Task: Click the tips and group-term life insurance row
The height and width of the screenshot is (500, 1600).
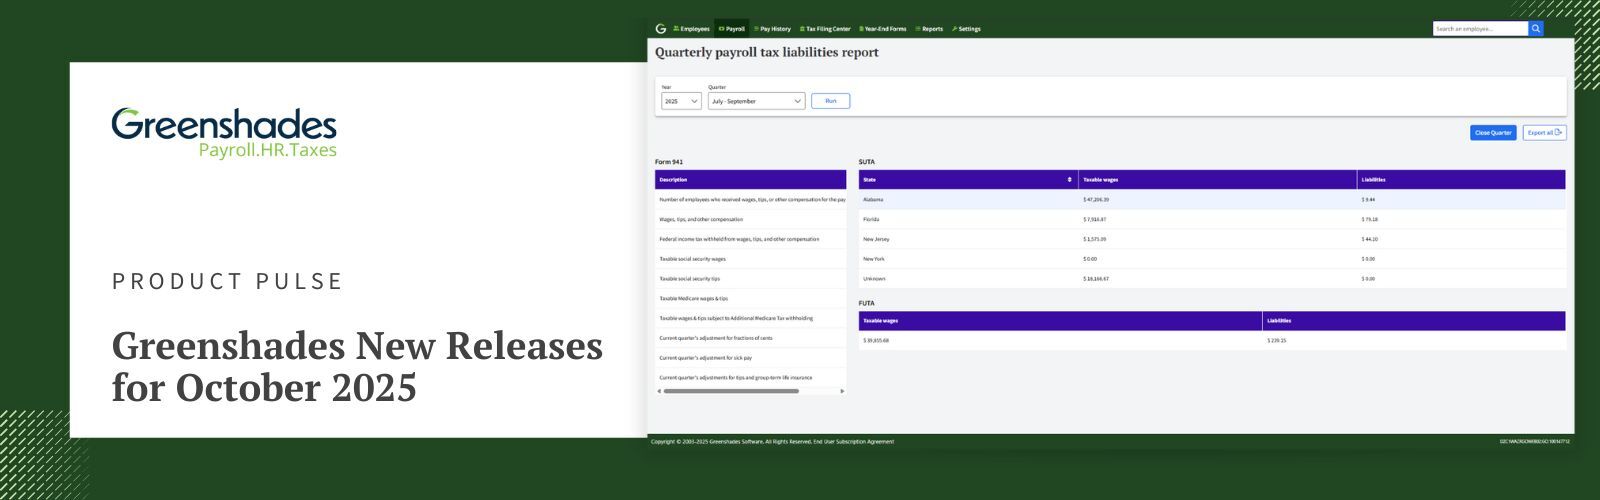Action: pyautogui.click(x=750, y=378)
